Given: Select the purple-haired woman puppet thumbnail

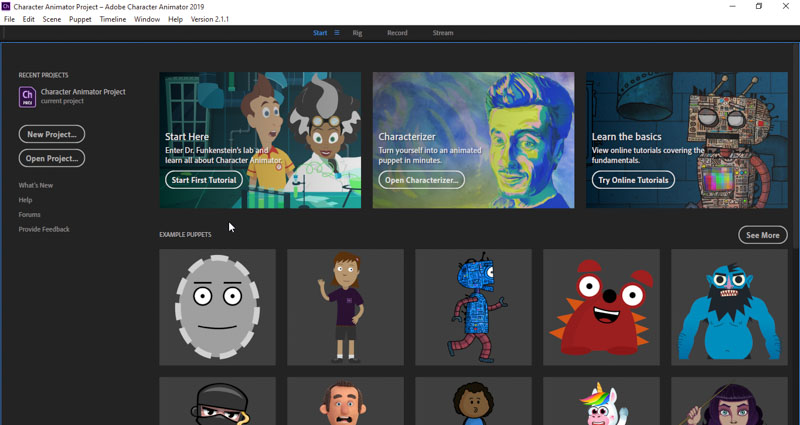Looking at the screenshot, I should pos(730,401).
